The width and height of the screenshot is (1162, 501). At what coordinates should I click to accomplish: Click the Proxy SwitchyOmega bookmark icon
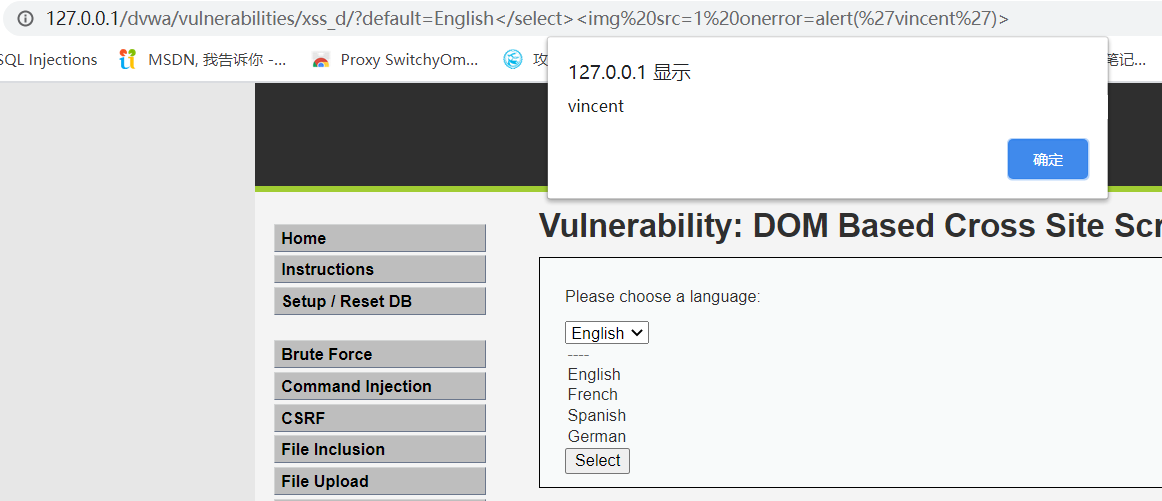pos(320,60)
